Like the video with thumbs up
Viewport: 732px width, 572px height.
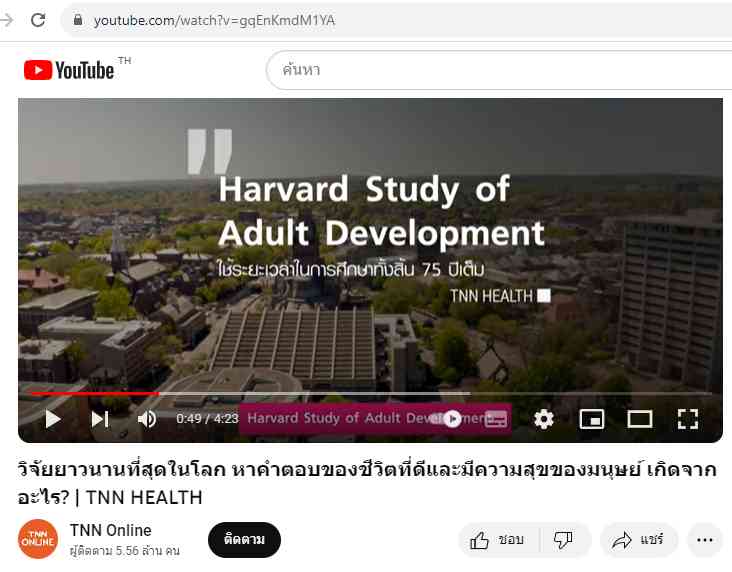pos(497,540)
